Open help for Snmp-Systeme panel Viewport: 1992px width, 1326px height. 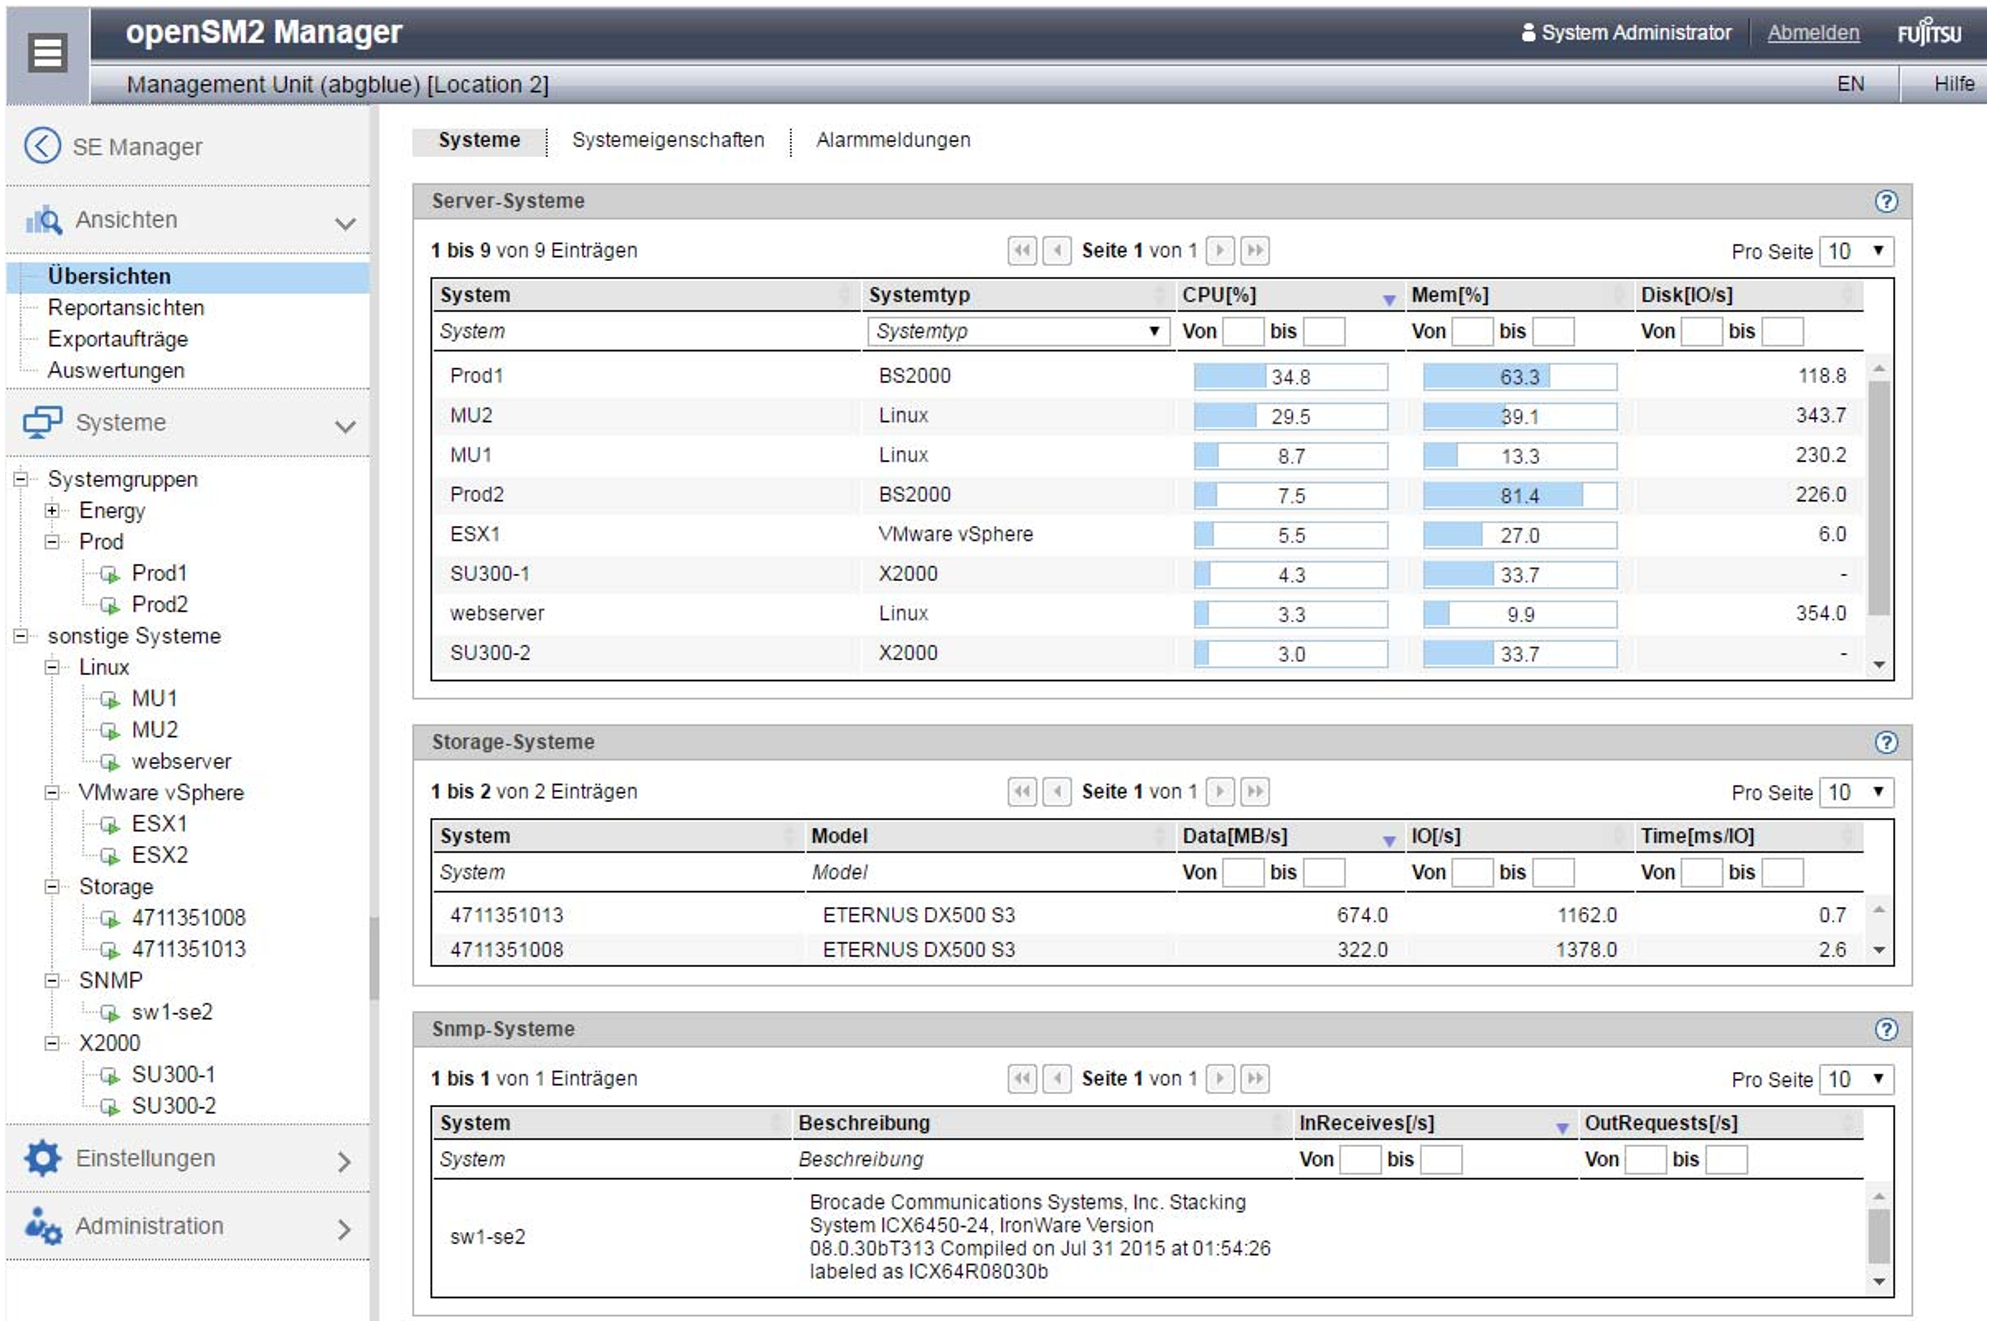pos(1885,1029)
